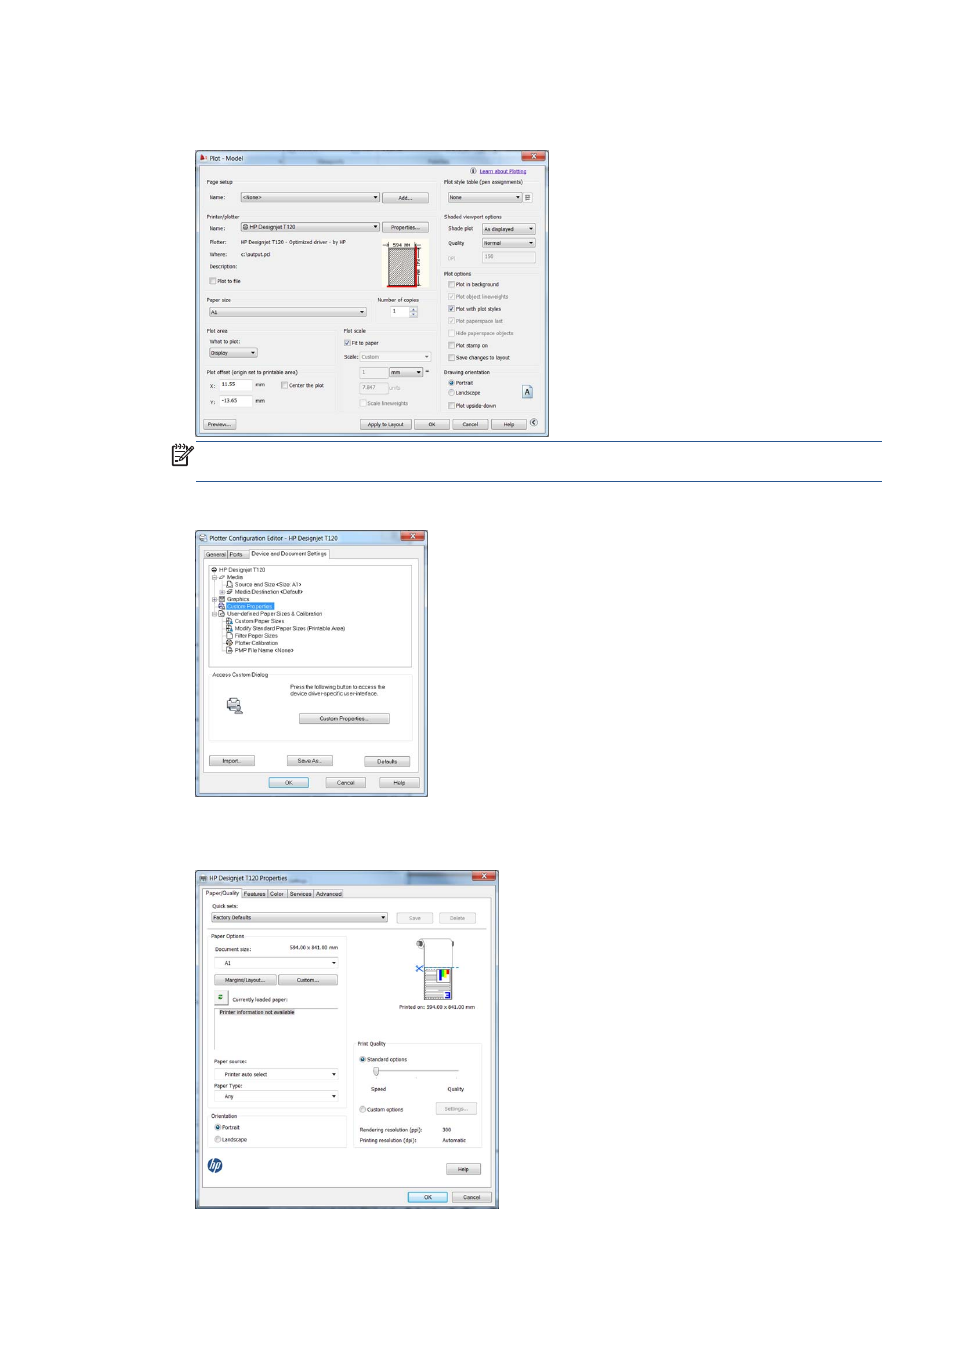Click the orientation preview 'A' page icon

(x=527, y=392)
